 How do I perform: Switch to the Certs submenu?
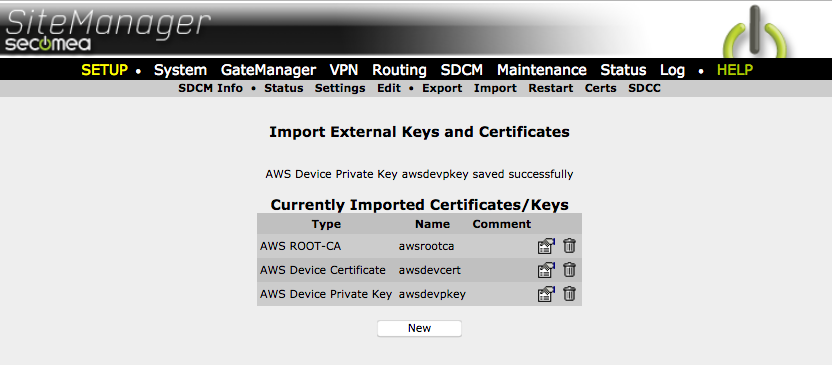(601, 89)
